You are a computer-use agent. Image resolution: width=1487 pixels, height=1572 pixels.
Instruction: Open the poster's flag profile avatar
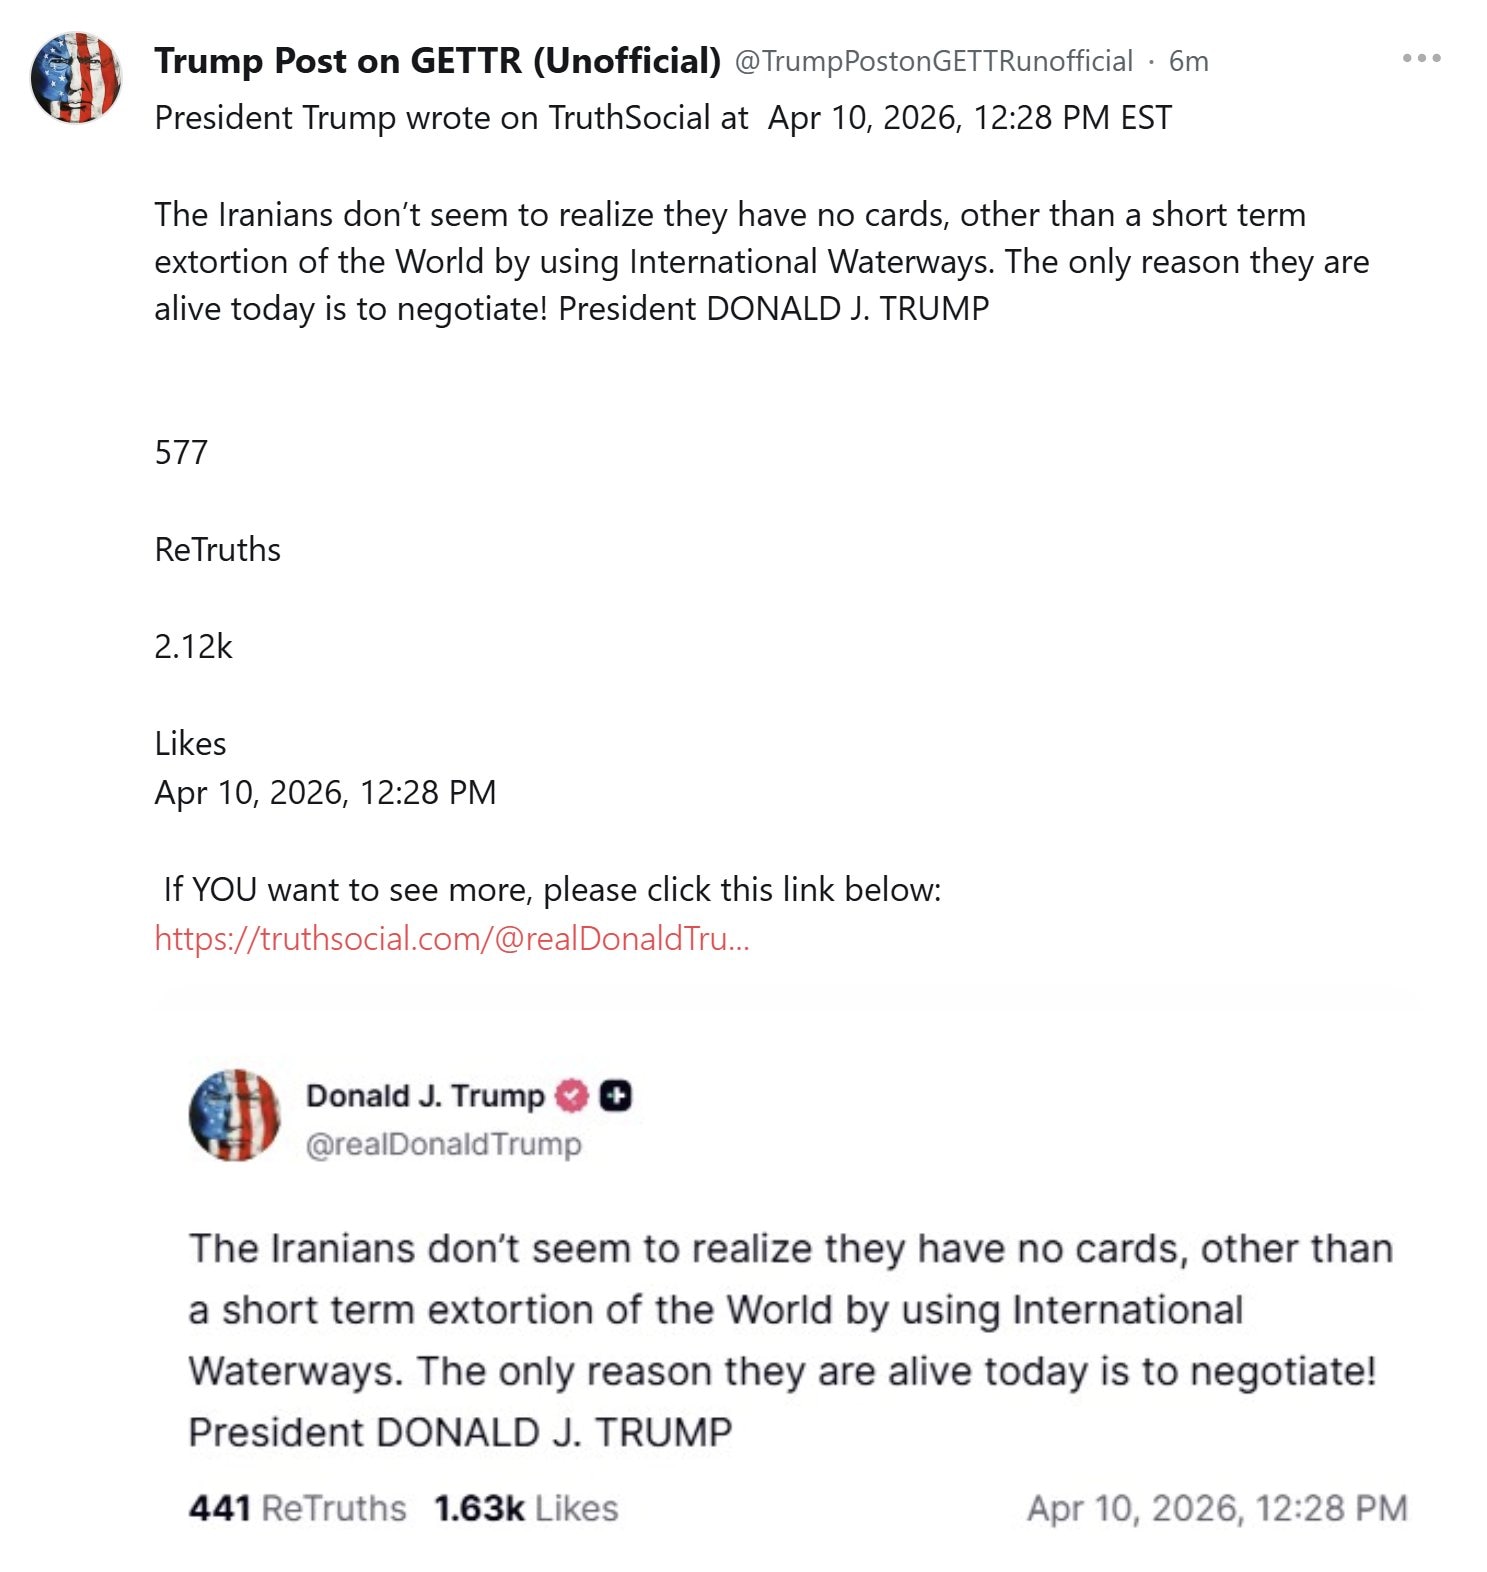point(76,78)
